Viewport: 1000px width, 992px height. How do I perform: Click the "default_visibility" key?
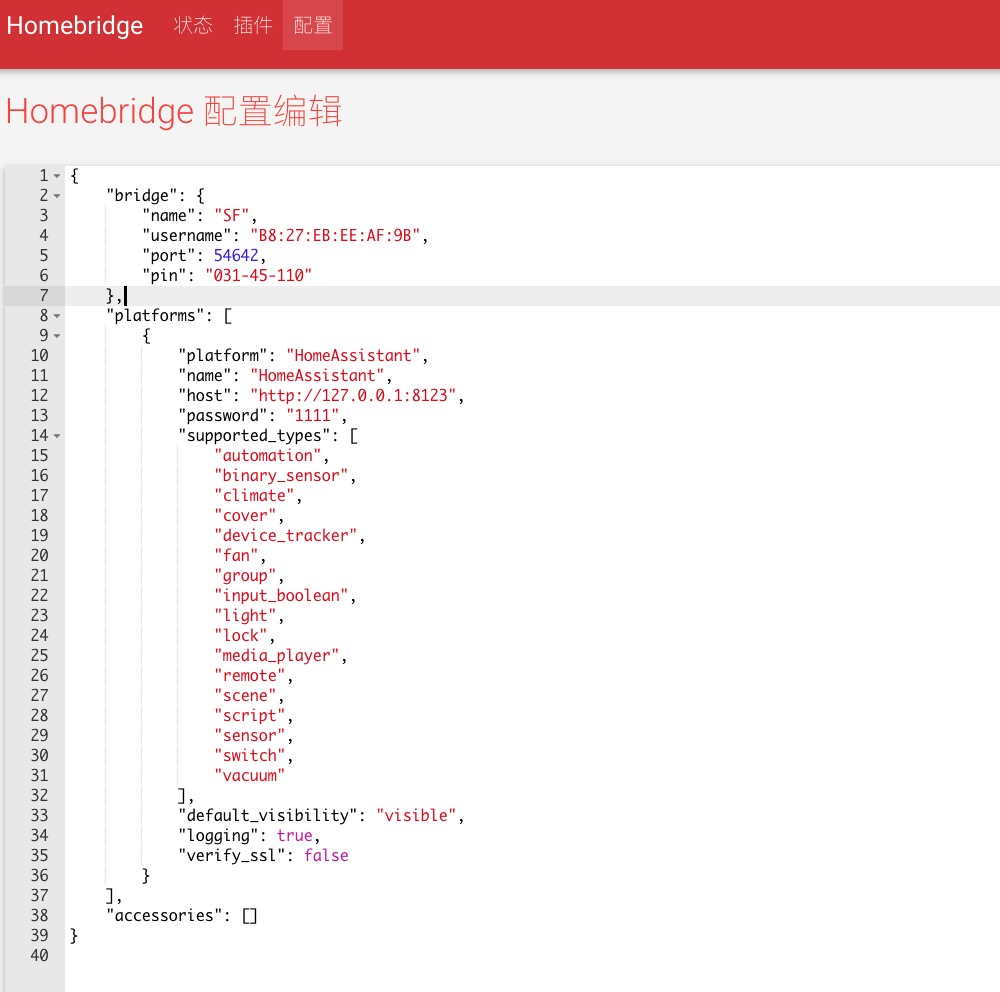(x=267, y=815)
